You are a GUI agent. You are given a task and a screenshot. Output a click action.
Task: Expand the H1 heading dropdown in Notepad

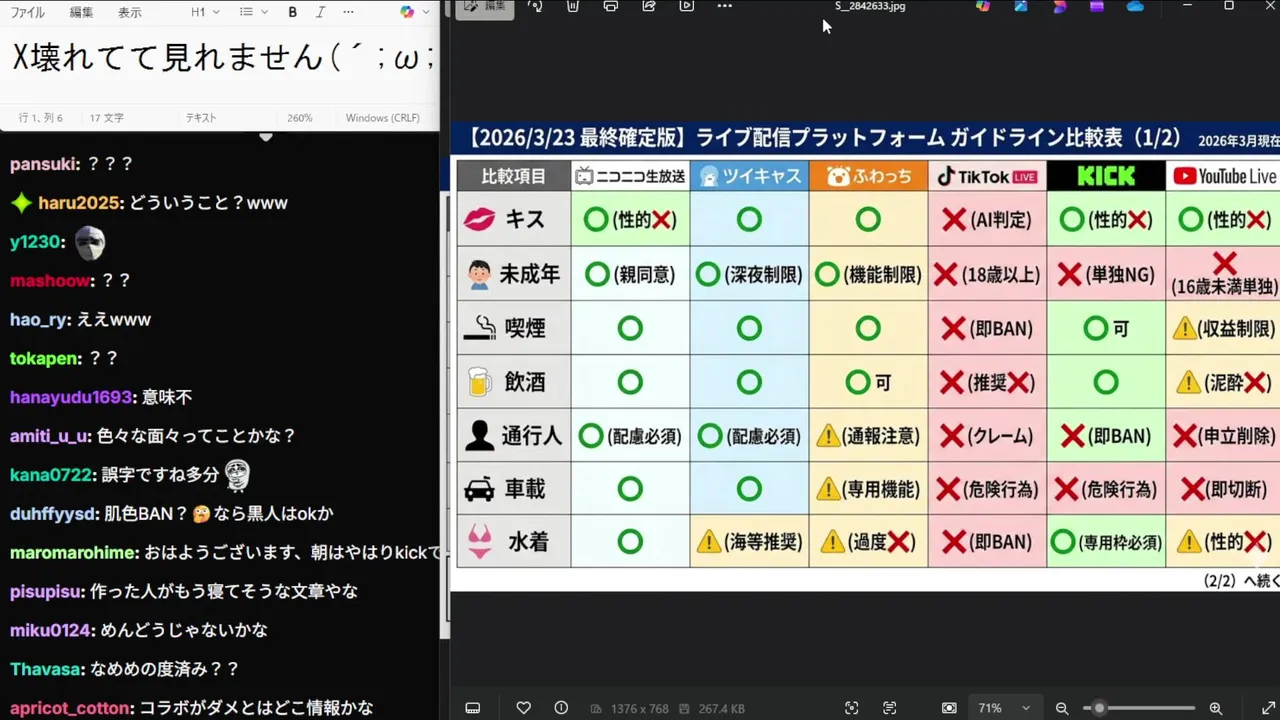[205, 12]
